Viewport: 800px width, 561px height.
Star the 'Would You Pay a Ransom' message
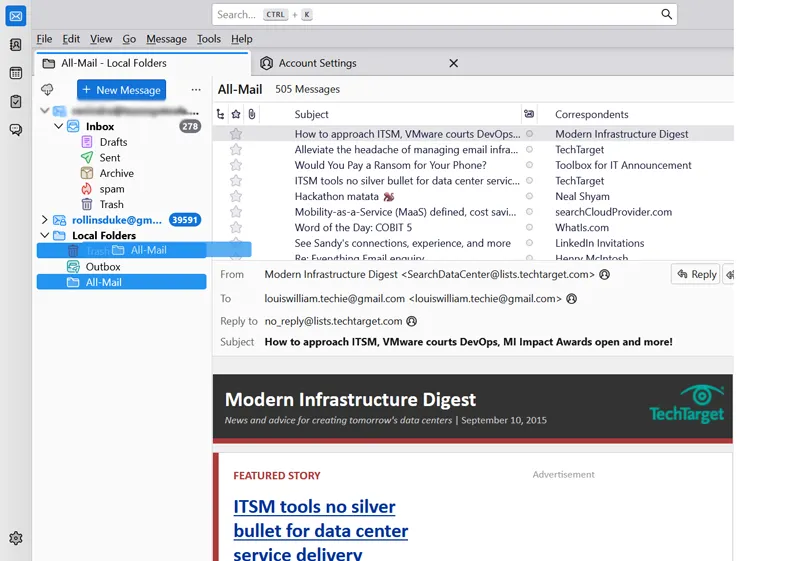(236, 165)
